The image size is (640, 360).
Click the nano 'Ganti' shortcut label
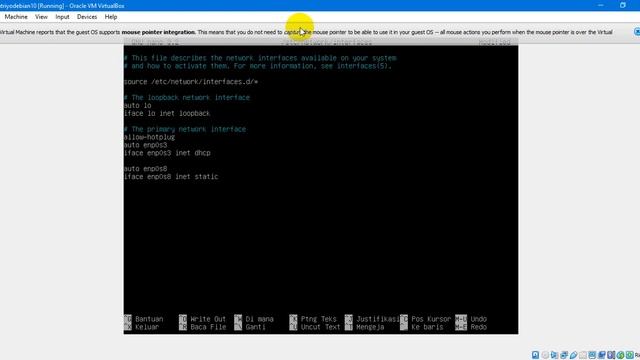[x=256, y=327]
